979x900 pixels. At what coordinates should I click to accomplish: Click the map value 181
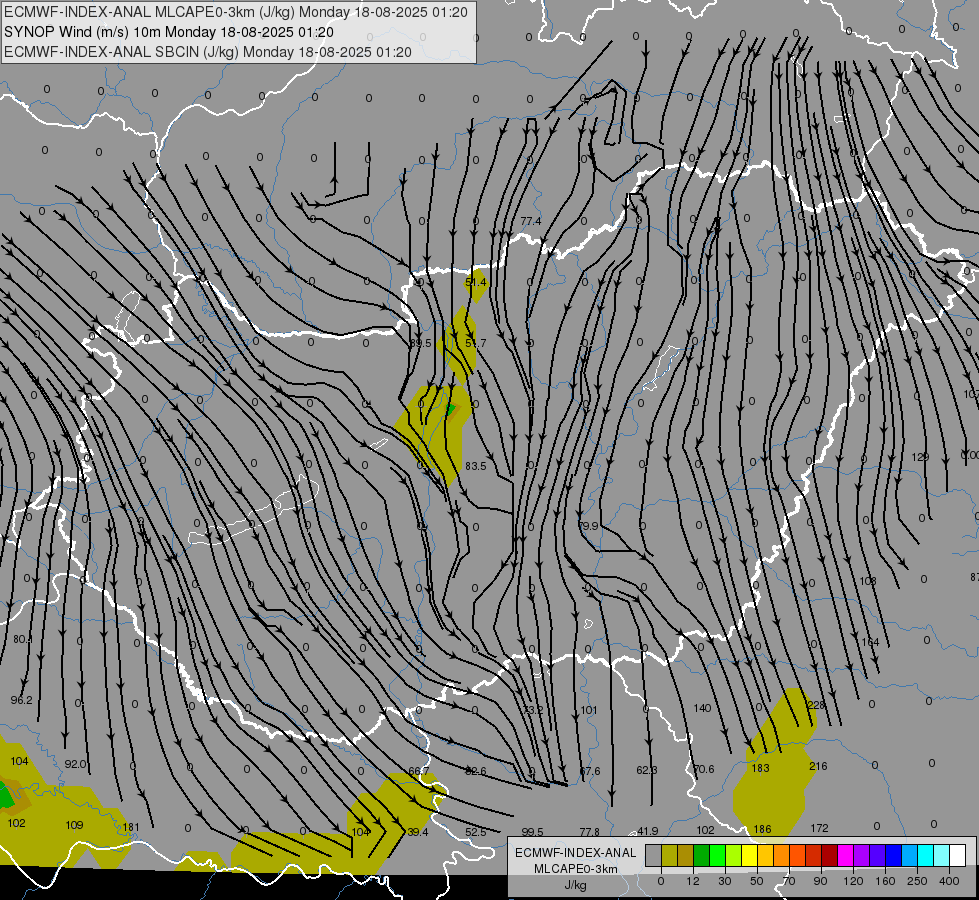[x=131, y=828]
